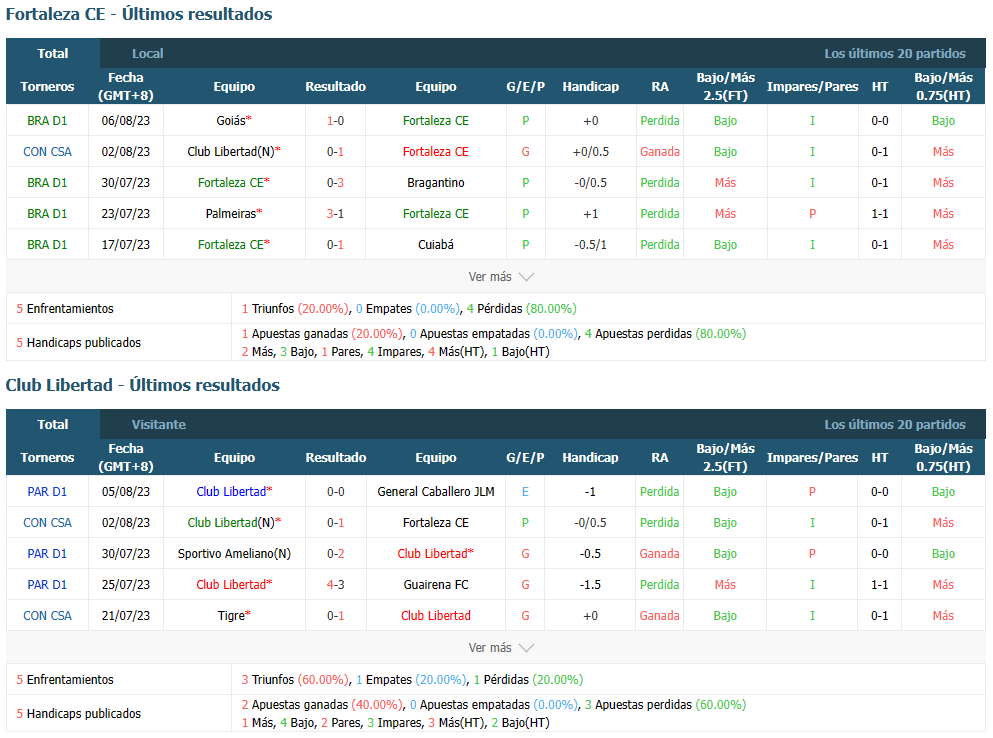The height and width of the screenshot is (738, 993).
Task: Click Impares/Pares header in Club Libertad table
Action: [x=813, y=457]
